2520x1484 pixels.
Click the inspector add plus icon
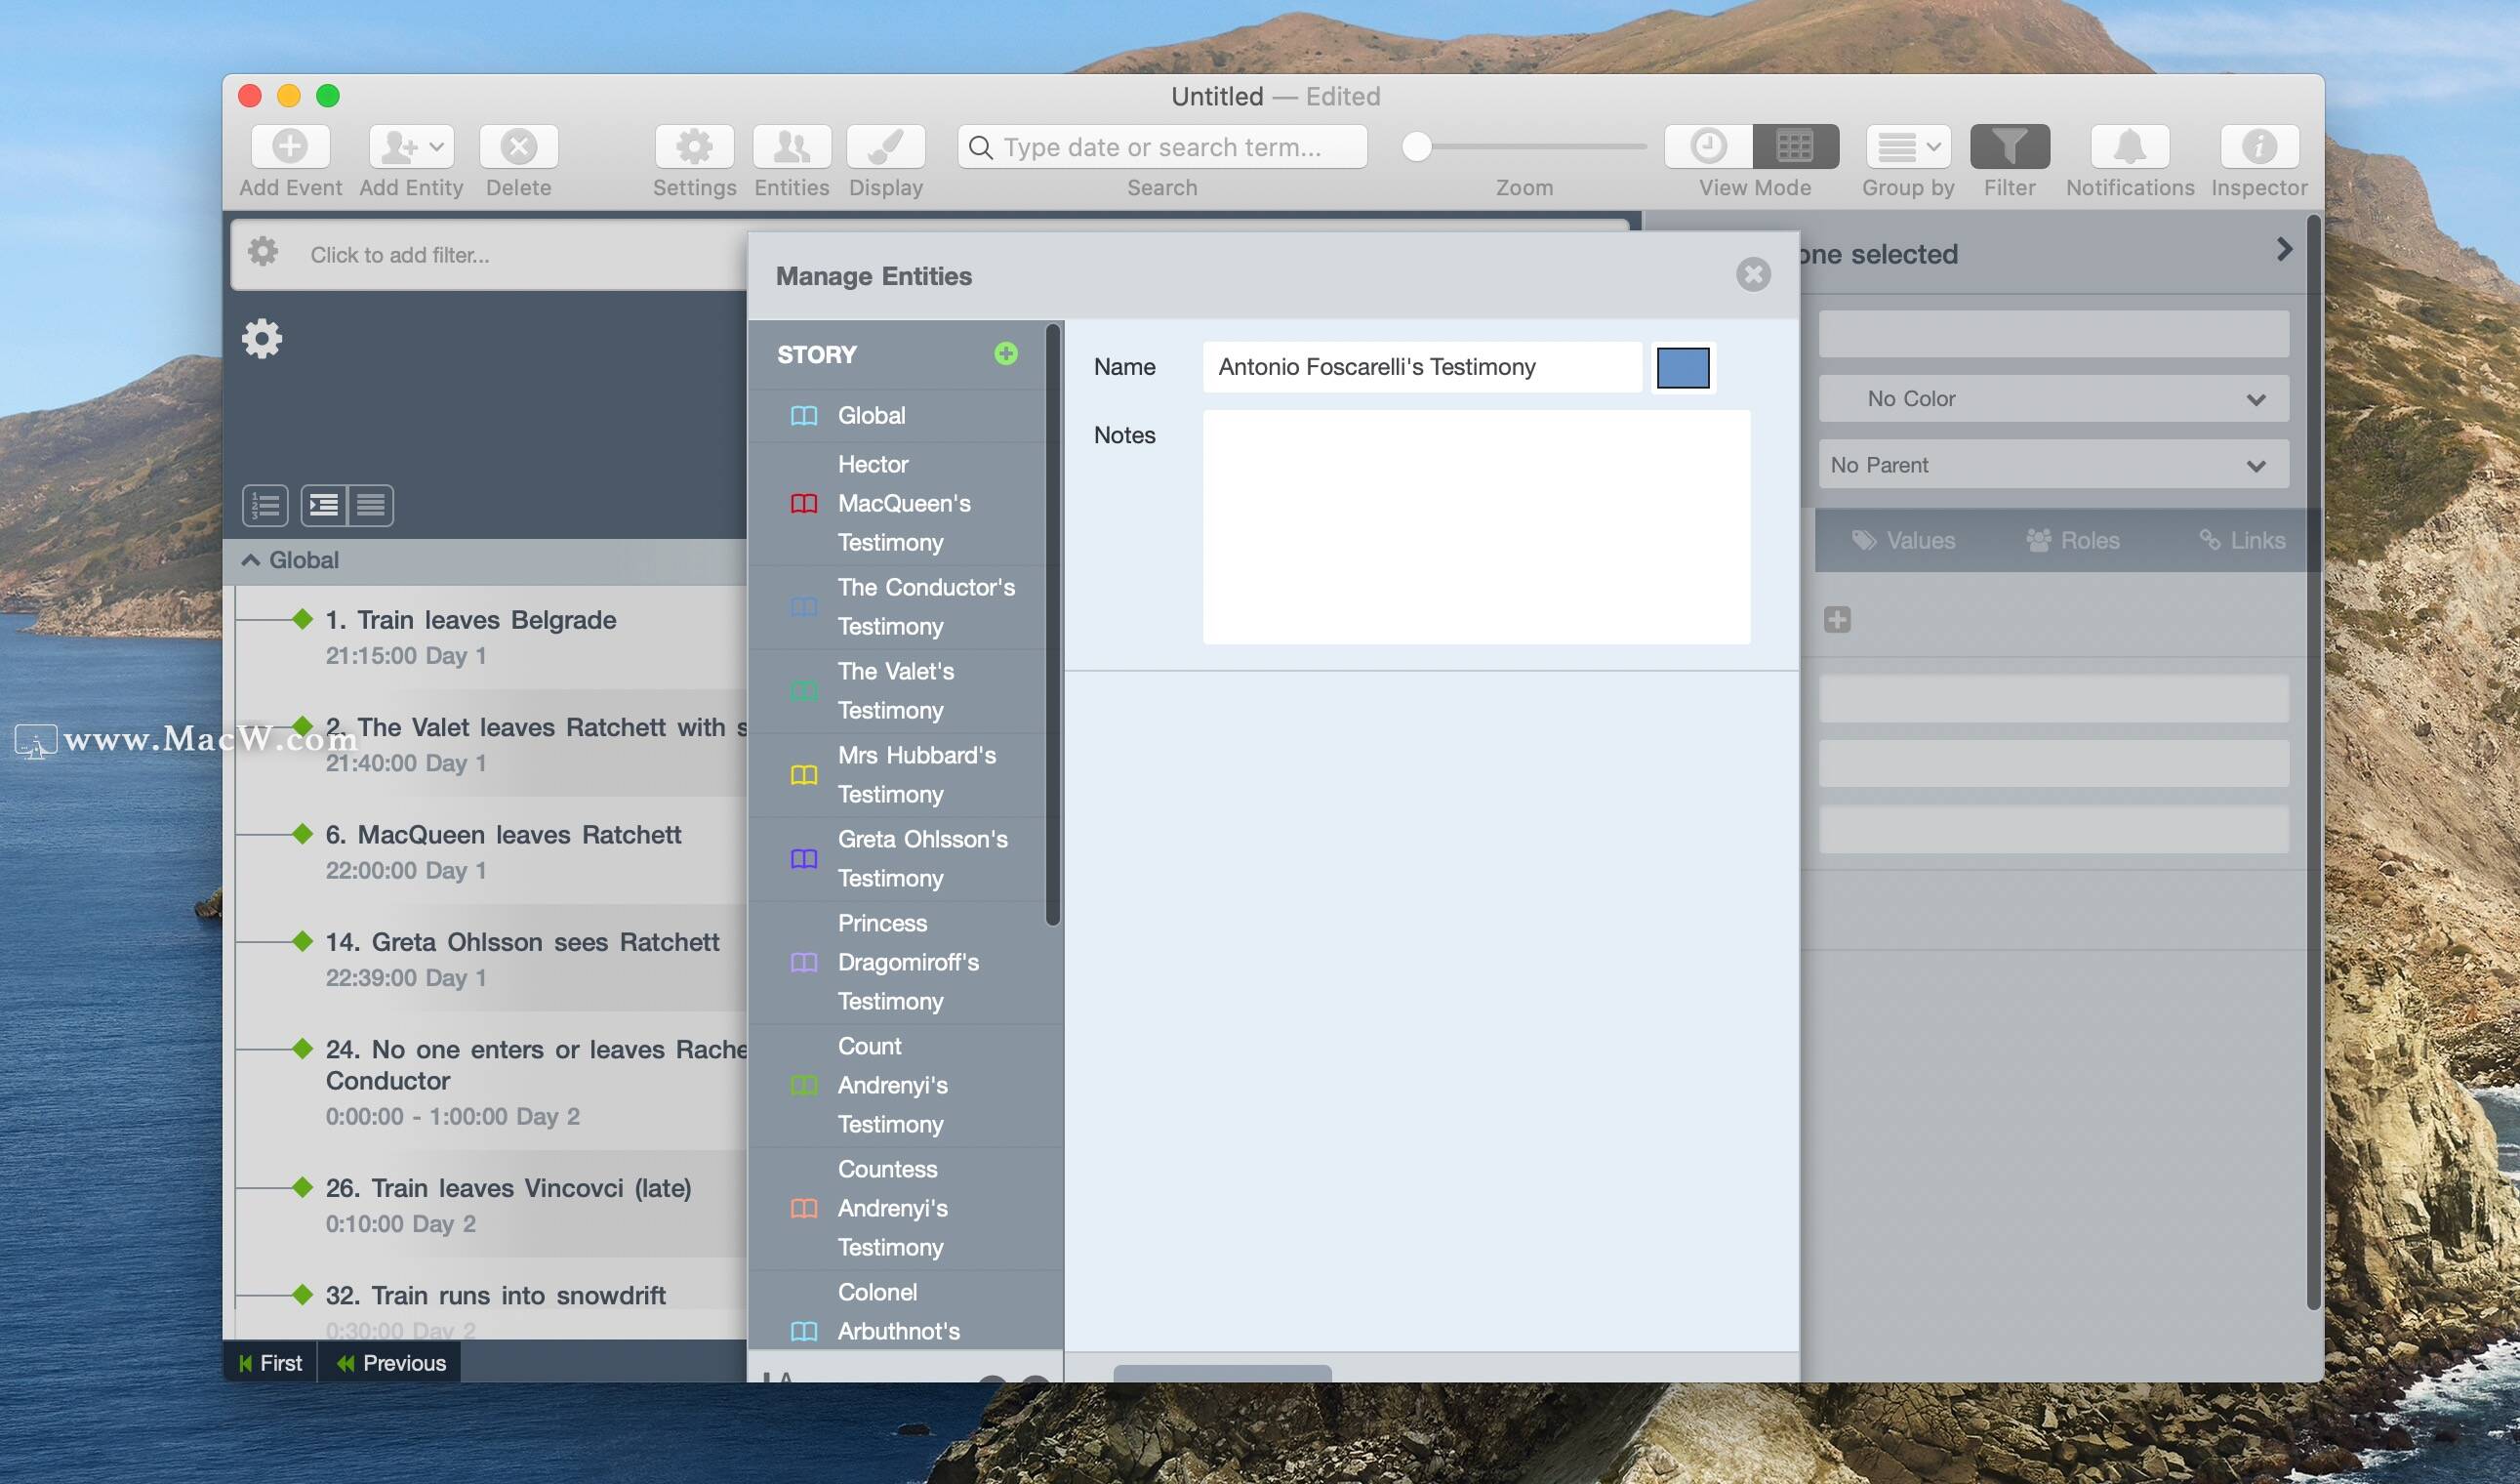1837,620
